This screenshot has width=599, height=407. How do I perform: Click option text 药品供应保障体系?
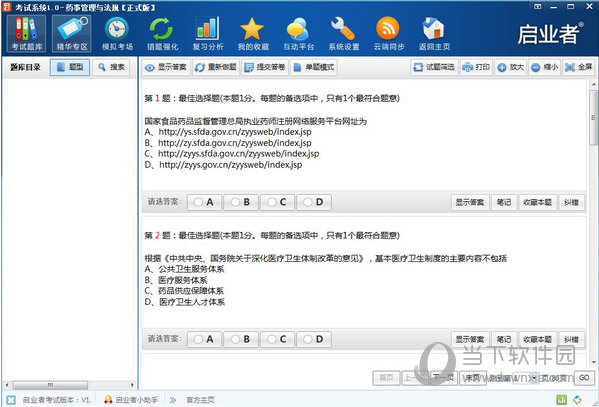click(x=191, y=291)
